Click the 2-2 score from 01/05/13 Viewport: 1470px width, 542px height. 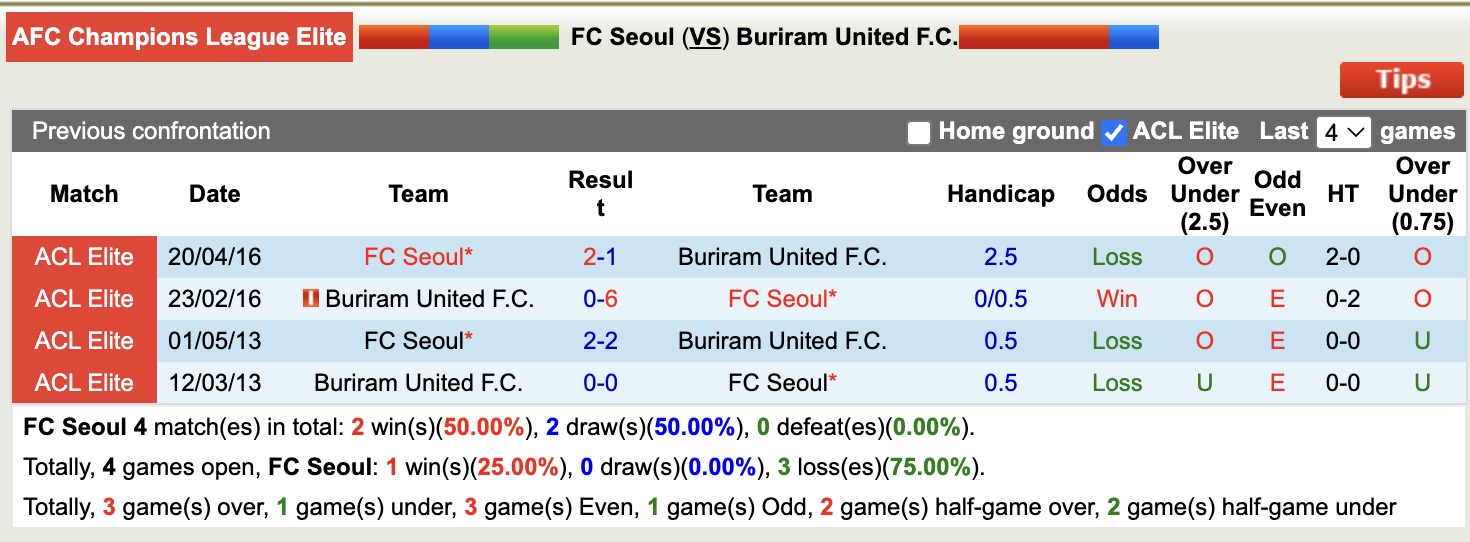point(600,341)
